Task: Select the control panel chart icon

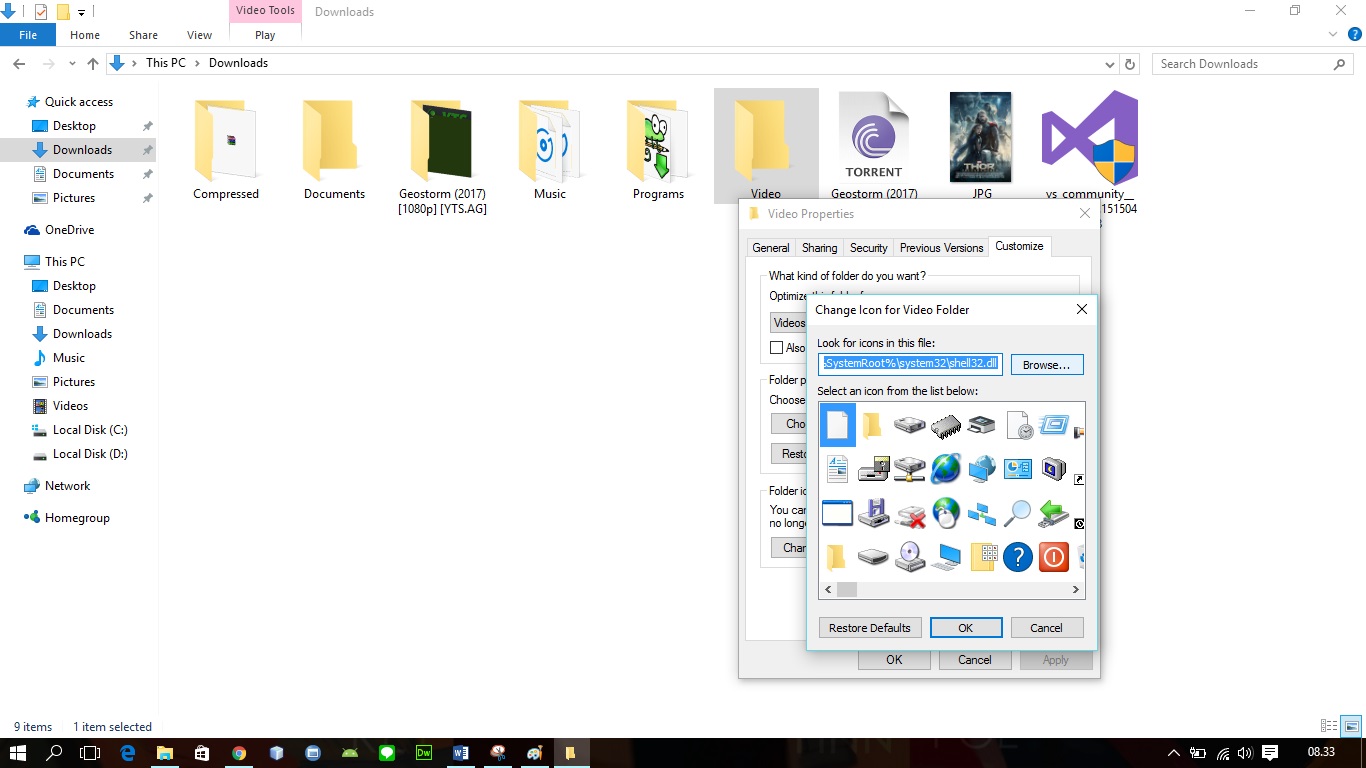Action: point(1018,468)
